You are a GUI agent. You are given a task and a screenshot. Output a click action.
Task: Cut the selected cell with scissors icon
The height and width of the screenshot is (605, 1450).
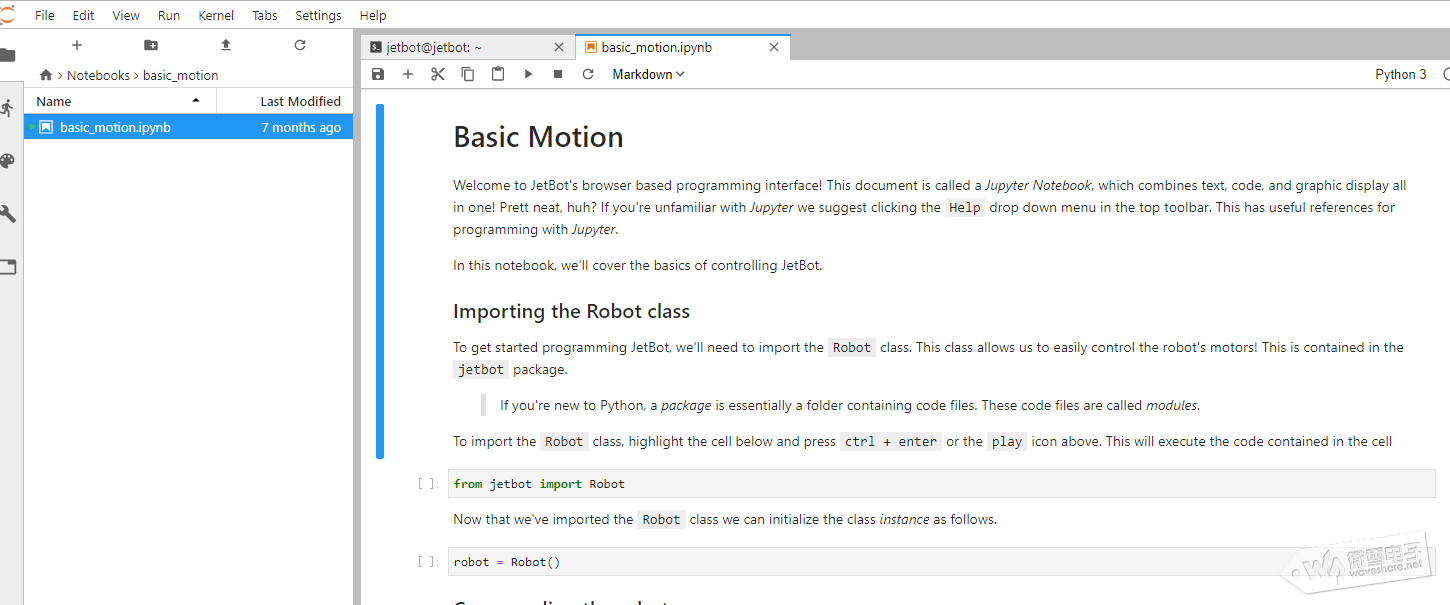tap(437, 74)
